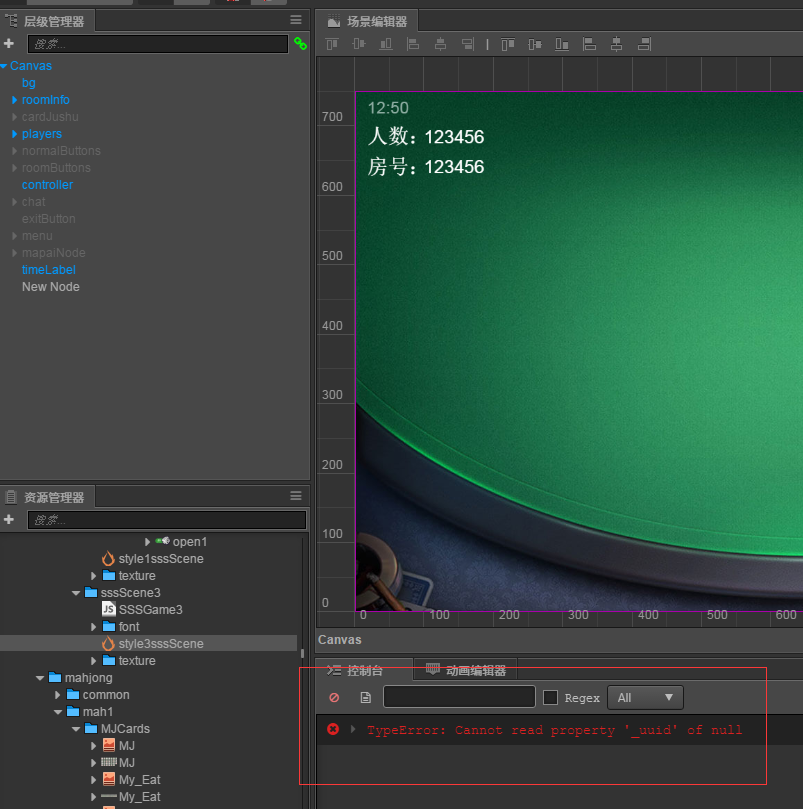The image size is (803, 809).
Task: Click the console open log file icon
Action: (365, 697)
